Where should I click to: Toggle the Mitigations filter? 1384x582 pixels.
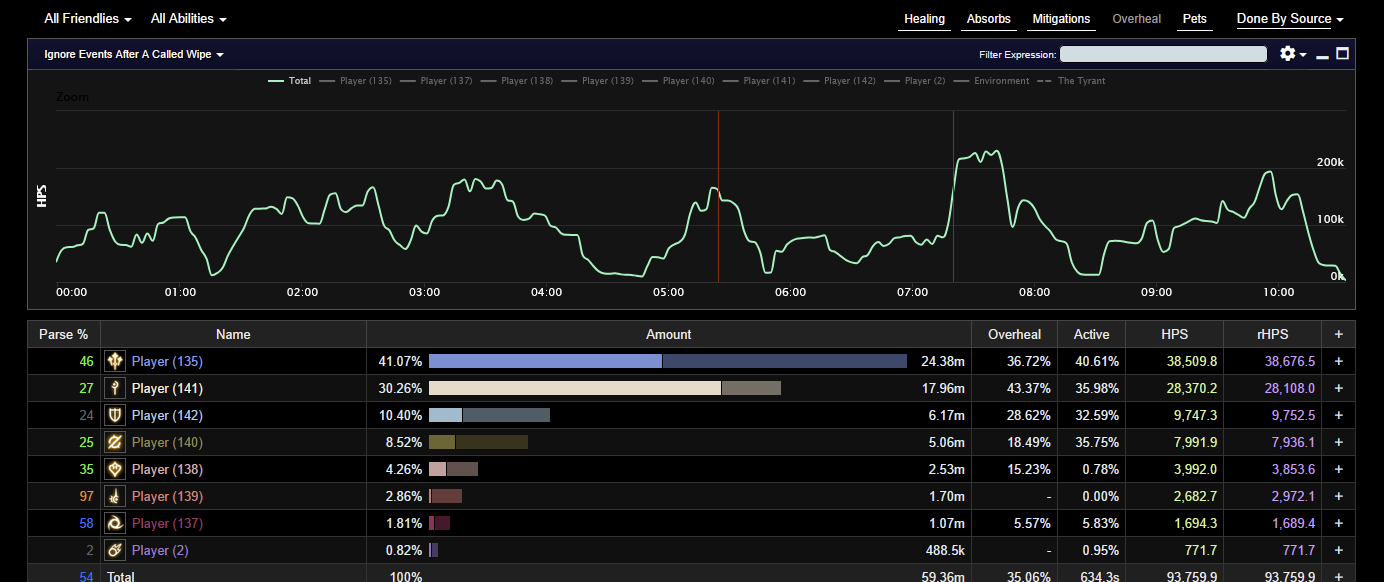coord(1061,19)
